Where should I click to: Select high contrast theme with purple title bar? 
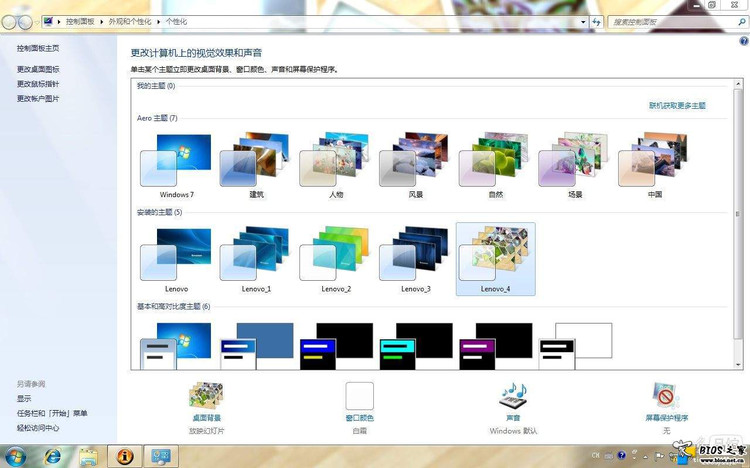pos(496,345)
